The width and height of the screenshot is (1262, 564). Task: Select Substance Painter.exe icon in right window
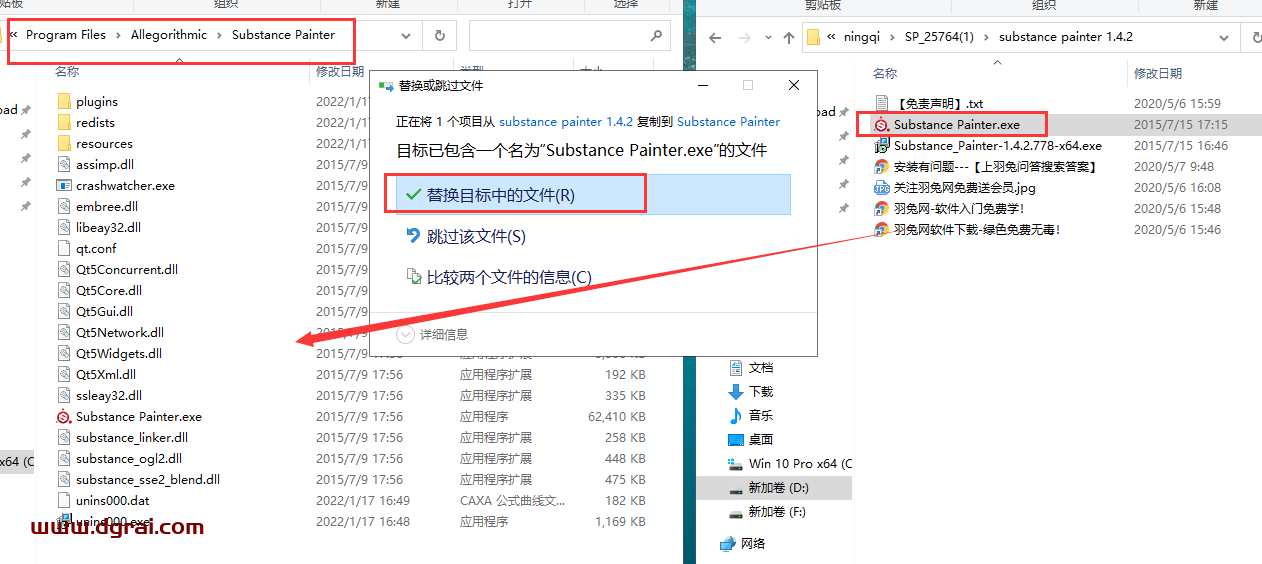[882, 124]
